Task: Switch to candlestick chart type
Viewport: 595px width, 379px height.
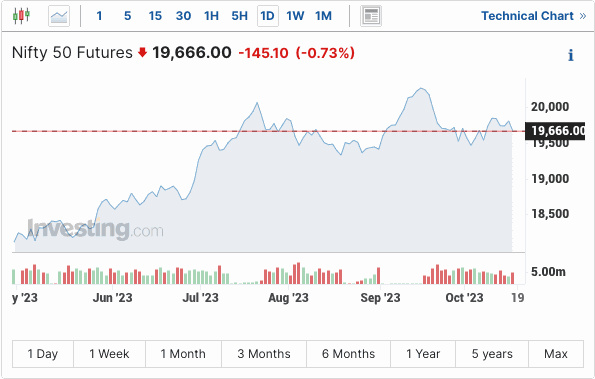Action: pos(21,16)
